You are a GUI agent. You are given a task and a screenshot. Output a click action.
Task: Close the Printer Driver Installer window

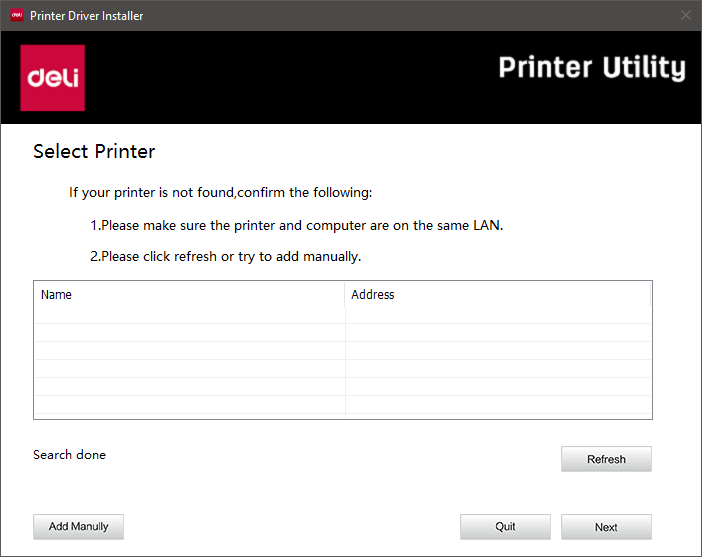coord(685,15)
